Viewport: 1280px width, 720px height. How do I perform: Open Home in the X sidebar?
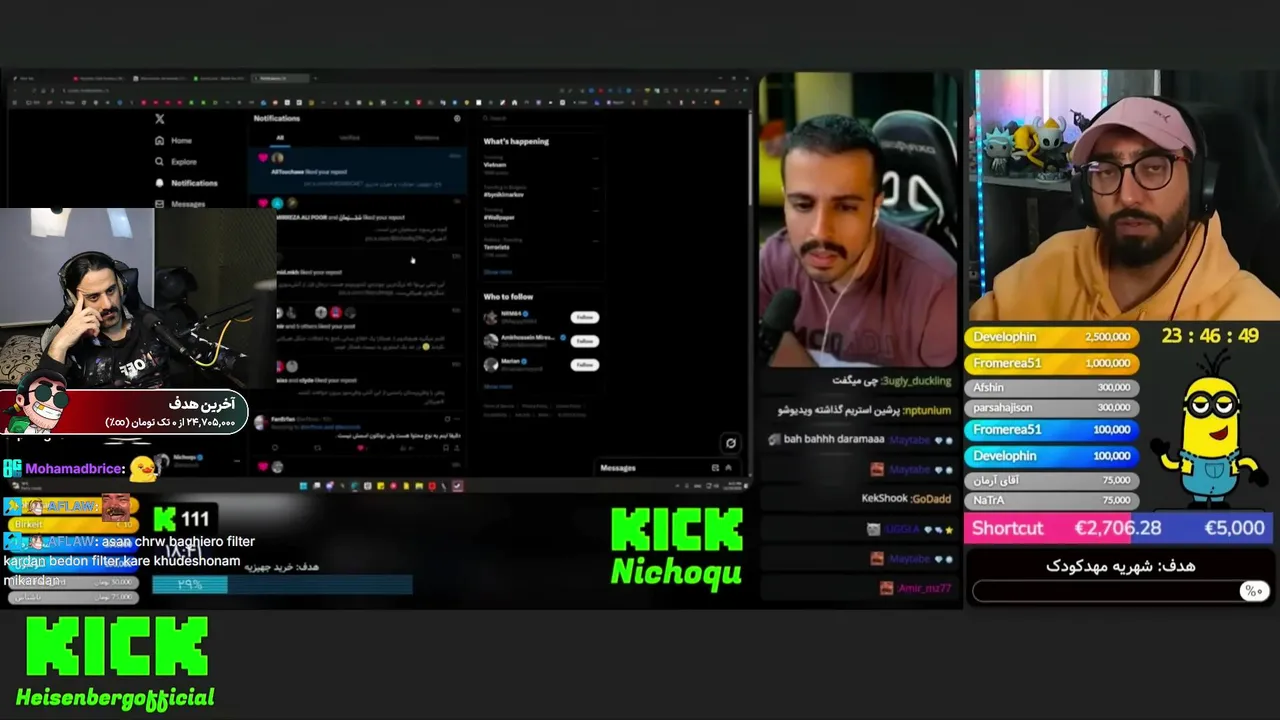173,141
